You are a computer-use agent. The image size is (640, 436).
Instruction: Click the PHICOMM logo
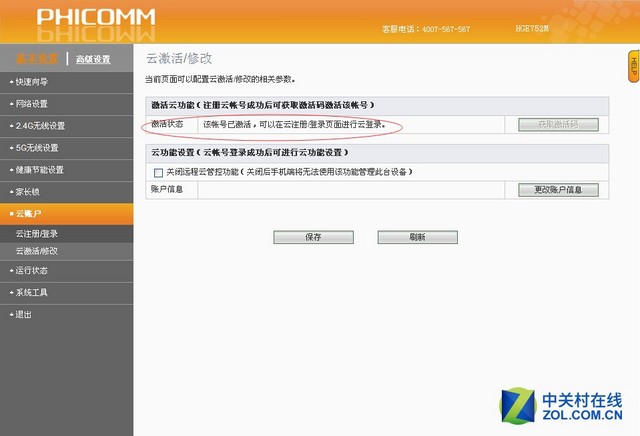tap(96, 18)
